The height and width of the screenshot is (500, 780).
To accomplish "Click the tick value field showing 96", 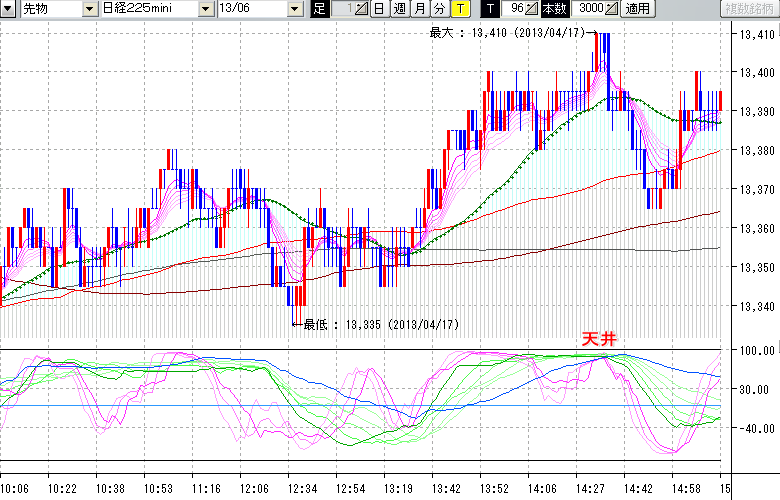I will point(514,9).
